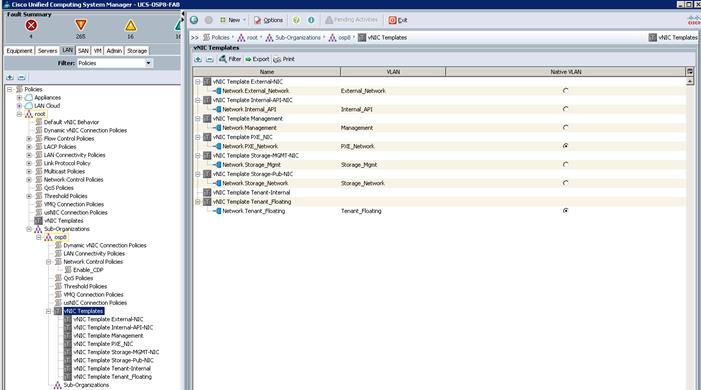
Task: Collapse the vNIC Templates tree node under osp8
Action: 49,311
